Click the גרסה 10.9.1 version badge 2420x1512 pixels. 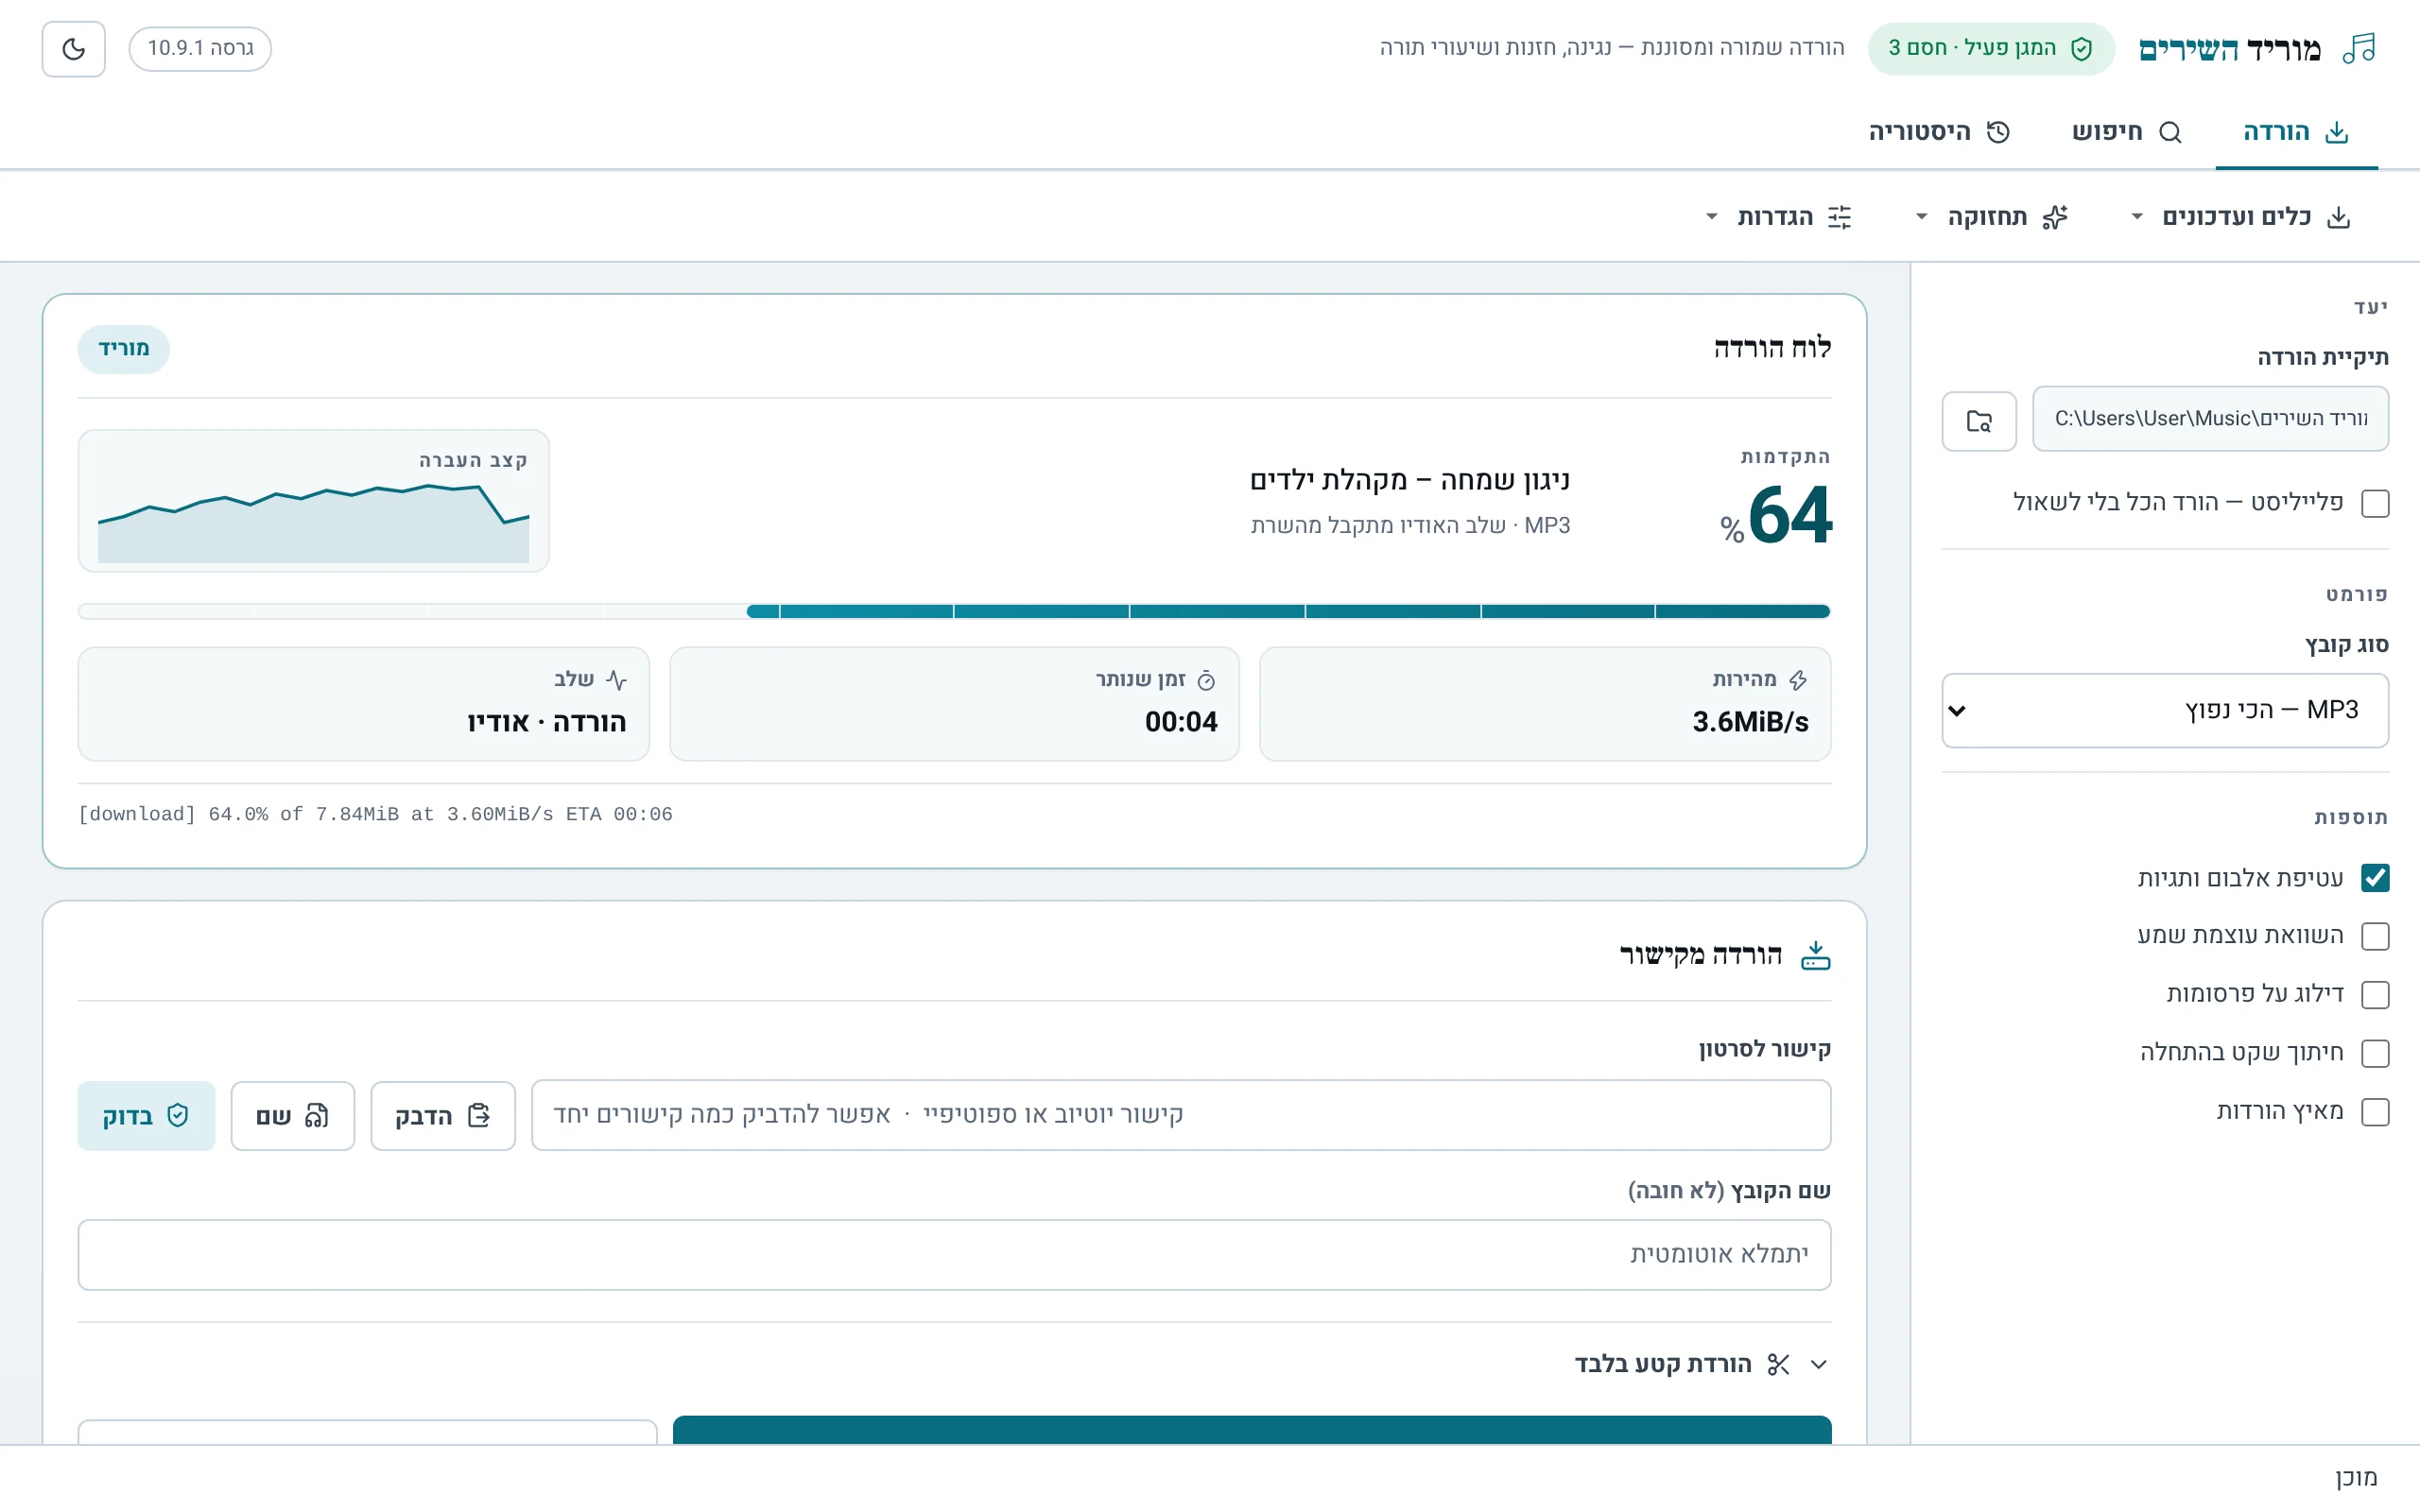click(x=200, y=48)
